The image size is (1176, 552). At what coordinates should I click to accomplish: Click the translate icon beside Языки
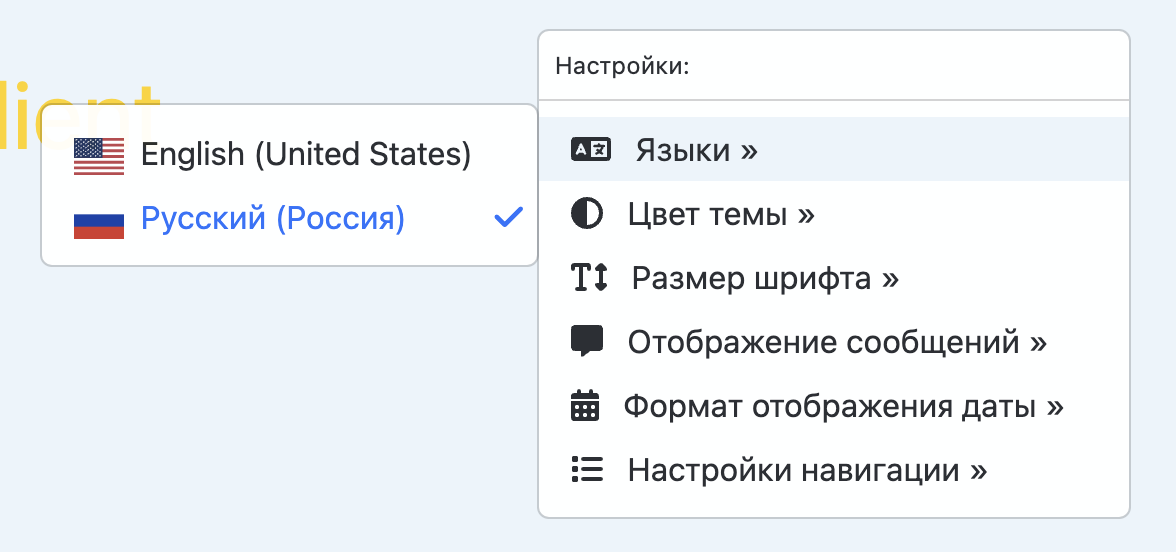(x=590, y=150)
